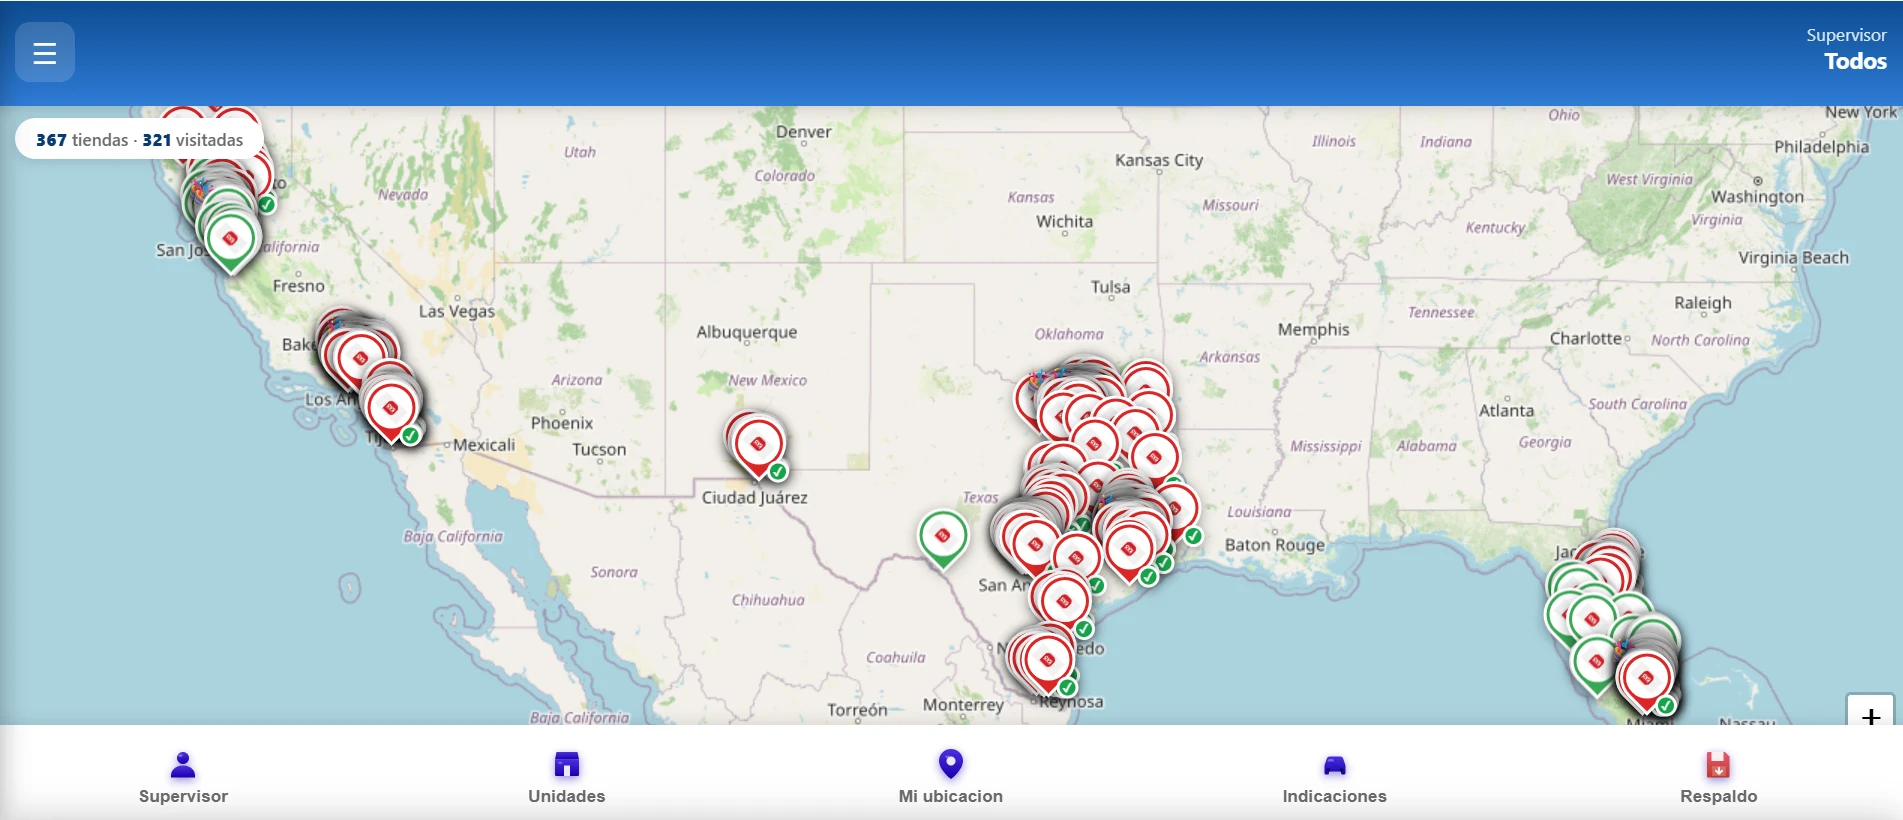Click the Baton Rouge map label
Image resolution: width=1903 pixels, height=820 pixels.
click(x=1275, y=545)
